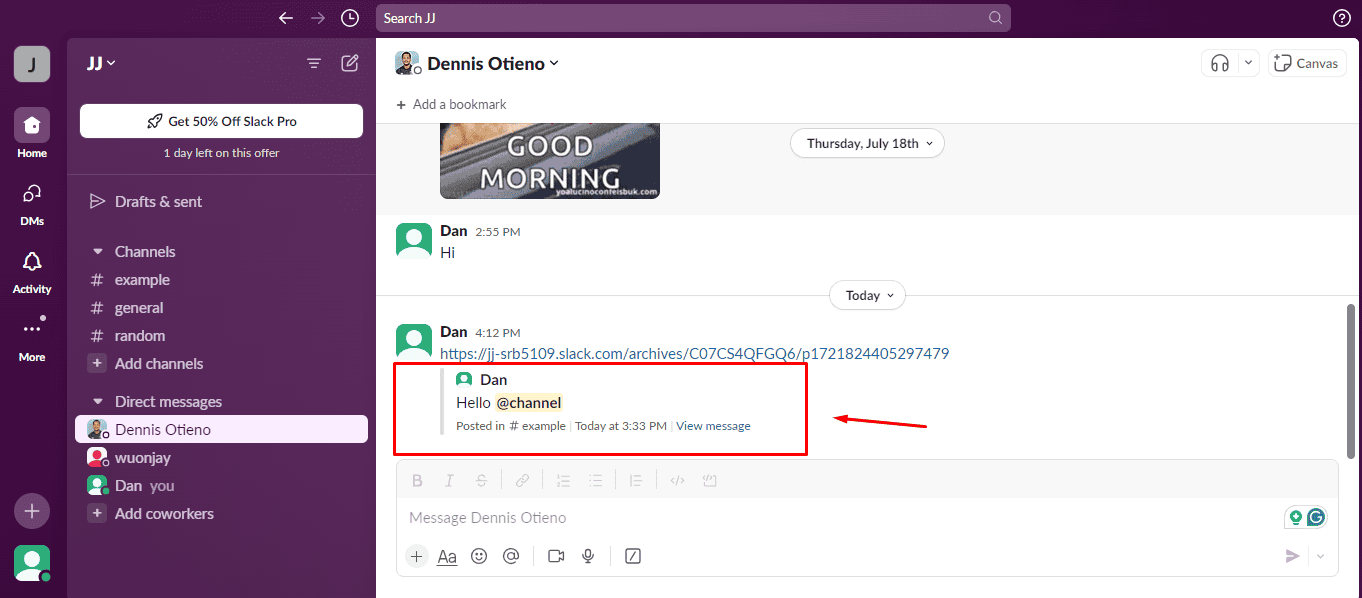The width and height of the screenshot is (1362, 598).
Task: Open slash shortcuts icon in the composer
Action: tap(632, 556)
